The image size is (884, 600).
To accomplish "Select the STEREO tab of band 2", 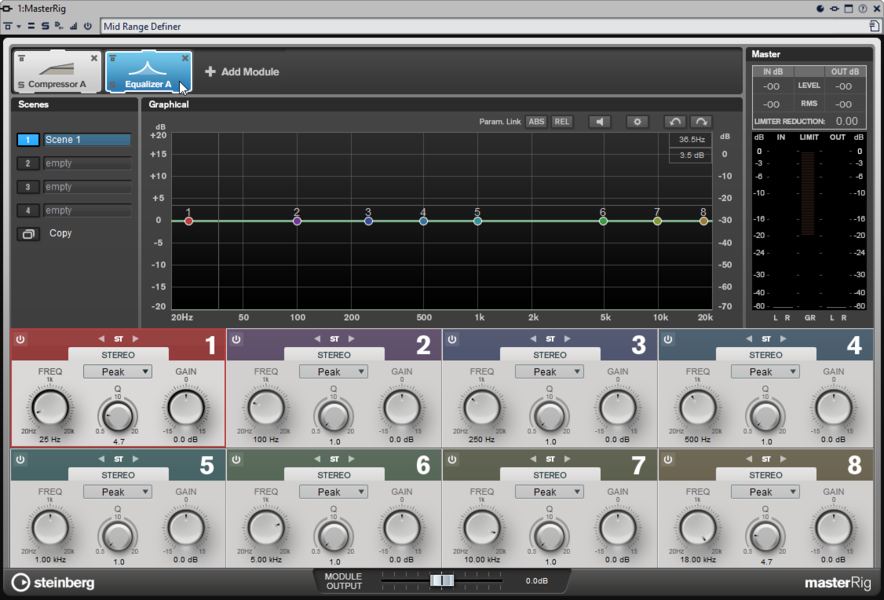I will (x=334, y=355).
